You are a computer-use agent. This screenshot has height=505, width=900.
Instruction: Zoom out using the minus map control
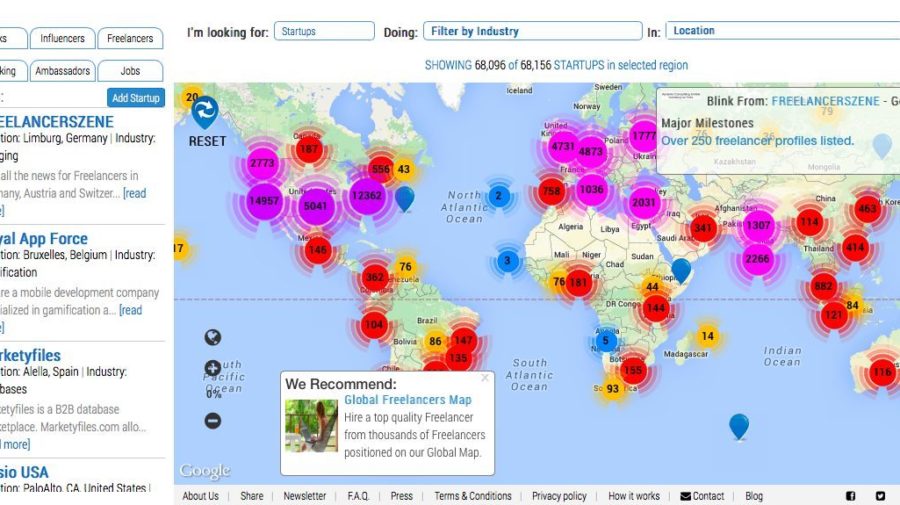coord(213,421)
